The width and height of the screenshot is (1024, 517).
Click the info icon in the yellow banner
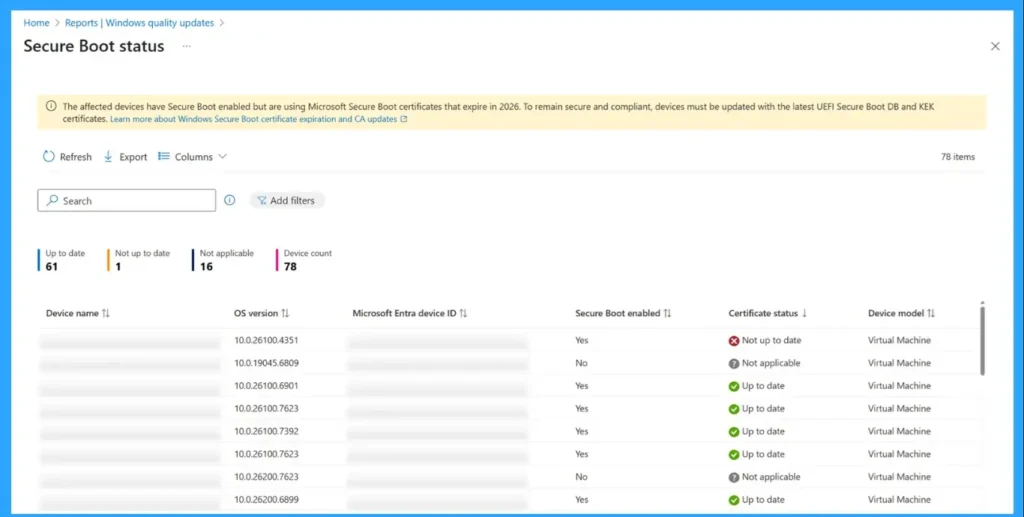click(x=51, y=106)
